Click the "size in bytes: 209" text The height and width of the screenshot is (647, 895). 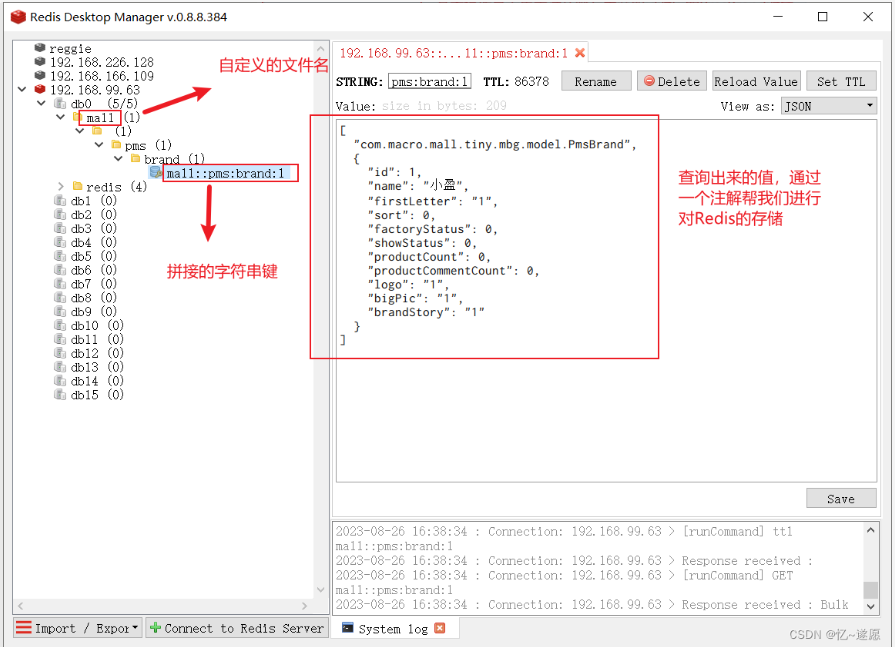(444, 106)
